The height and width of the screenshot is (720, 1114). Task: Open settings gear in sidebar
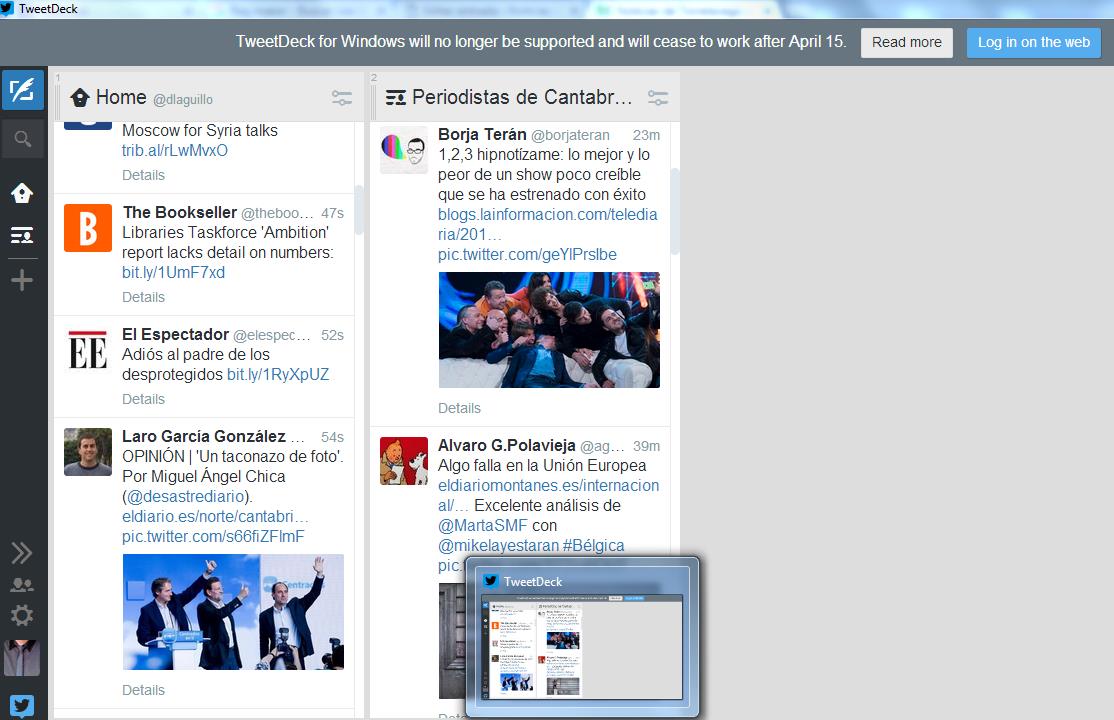[x=22, y=616]
